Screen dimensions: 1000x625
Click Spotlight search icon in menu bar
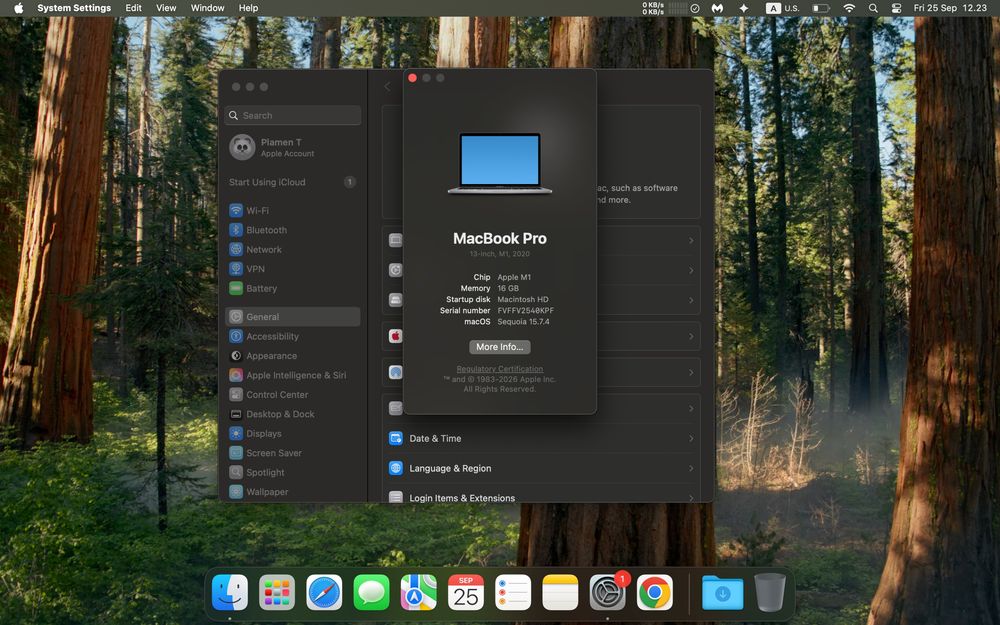(873, 8)
